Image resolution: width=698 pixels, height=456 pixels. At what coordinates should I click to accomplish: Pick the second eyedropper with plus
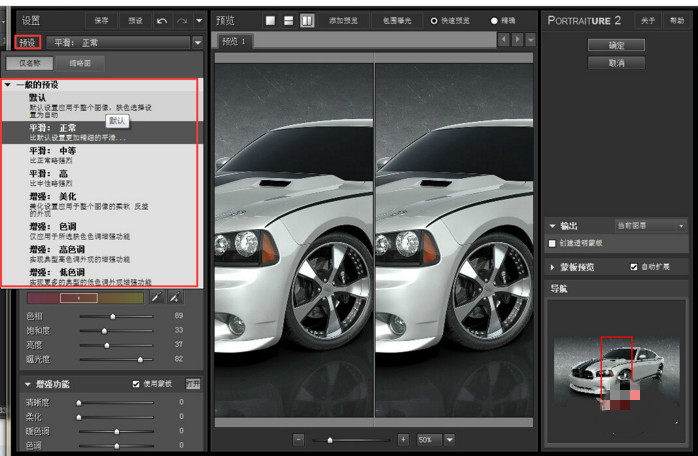(x=174, y=297)
